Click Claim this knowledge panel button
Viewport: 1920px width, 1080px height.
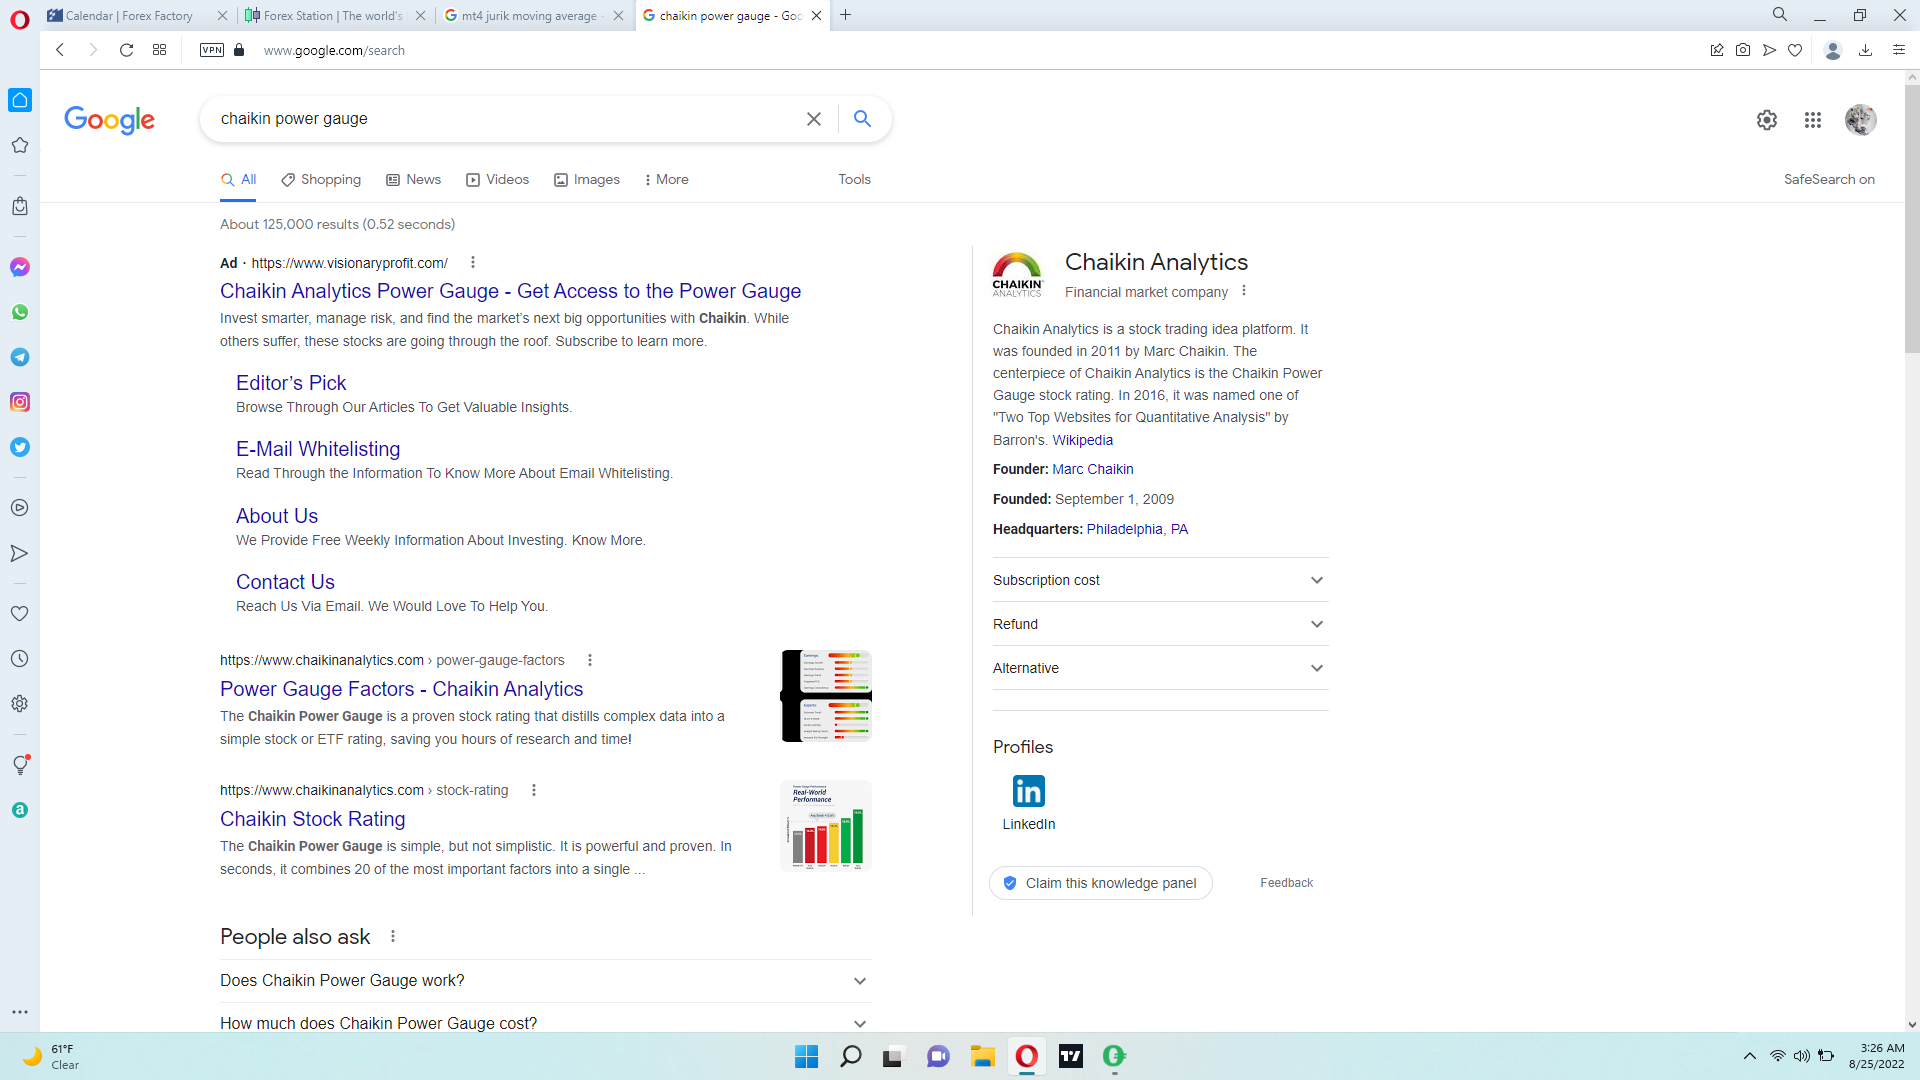coord(1100,883)
